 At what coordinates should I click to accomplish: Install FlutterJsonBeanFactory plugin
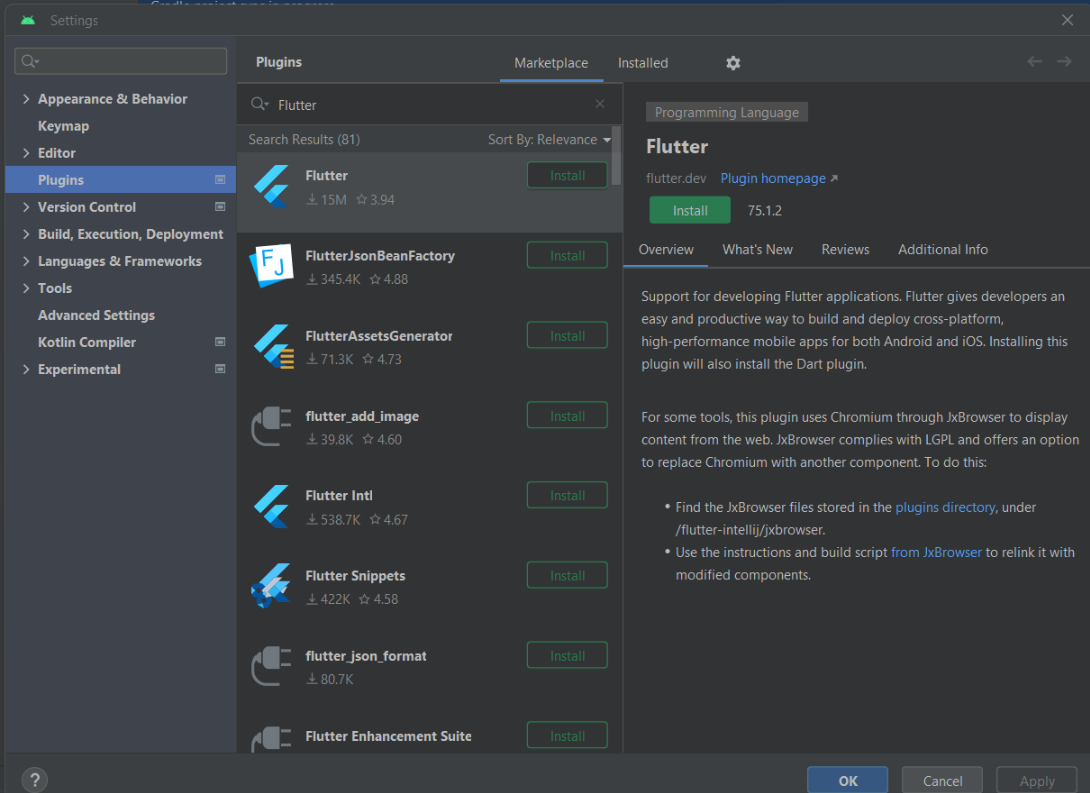pyautogui.click(x=567, y=256)
